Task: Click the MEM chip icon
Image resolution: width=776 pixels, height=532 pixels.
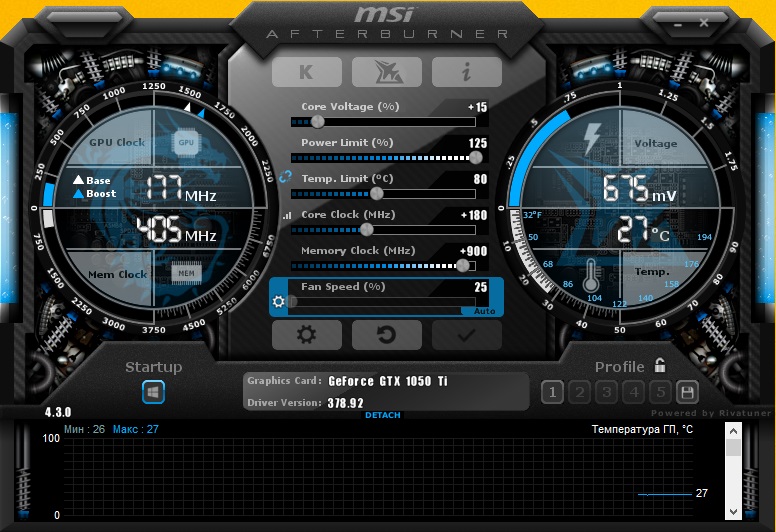Action: 186,273
